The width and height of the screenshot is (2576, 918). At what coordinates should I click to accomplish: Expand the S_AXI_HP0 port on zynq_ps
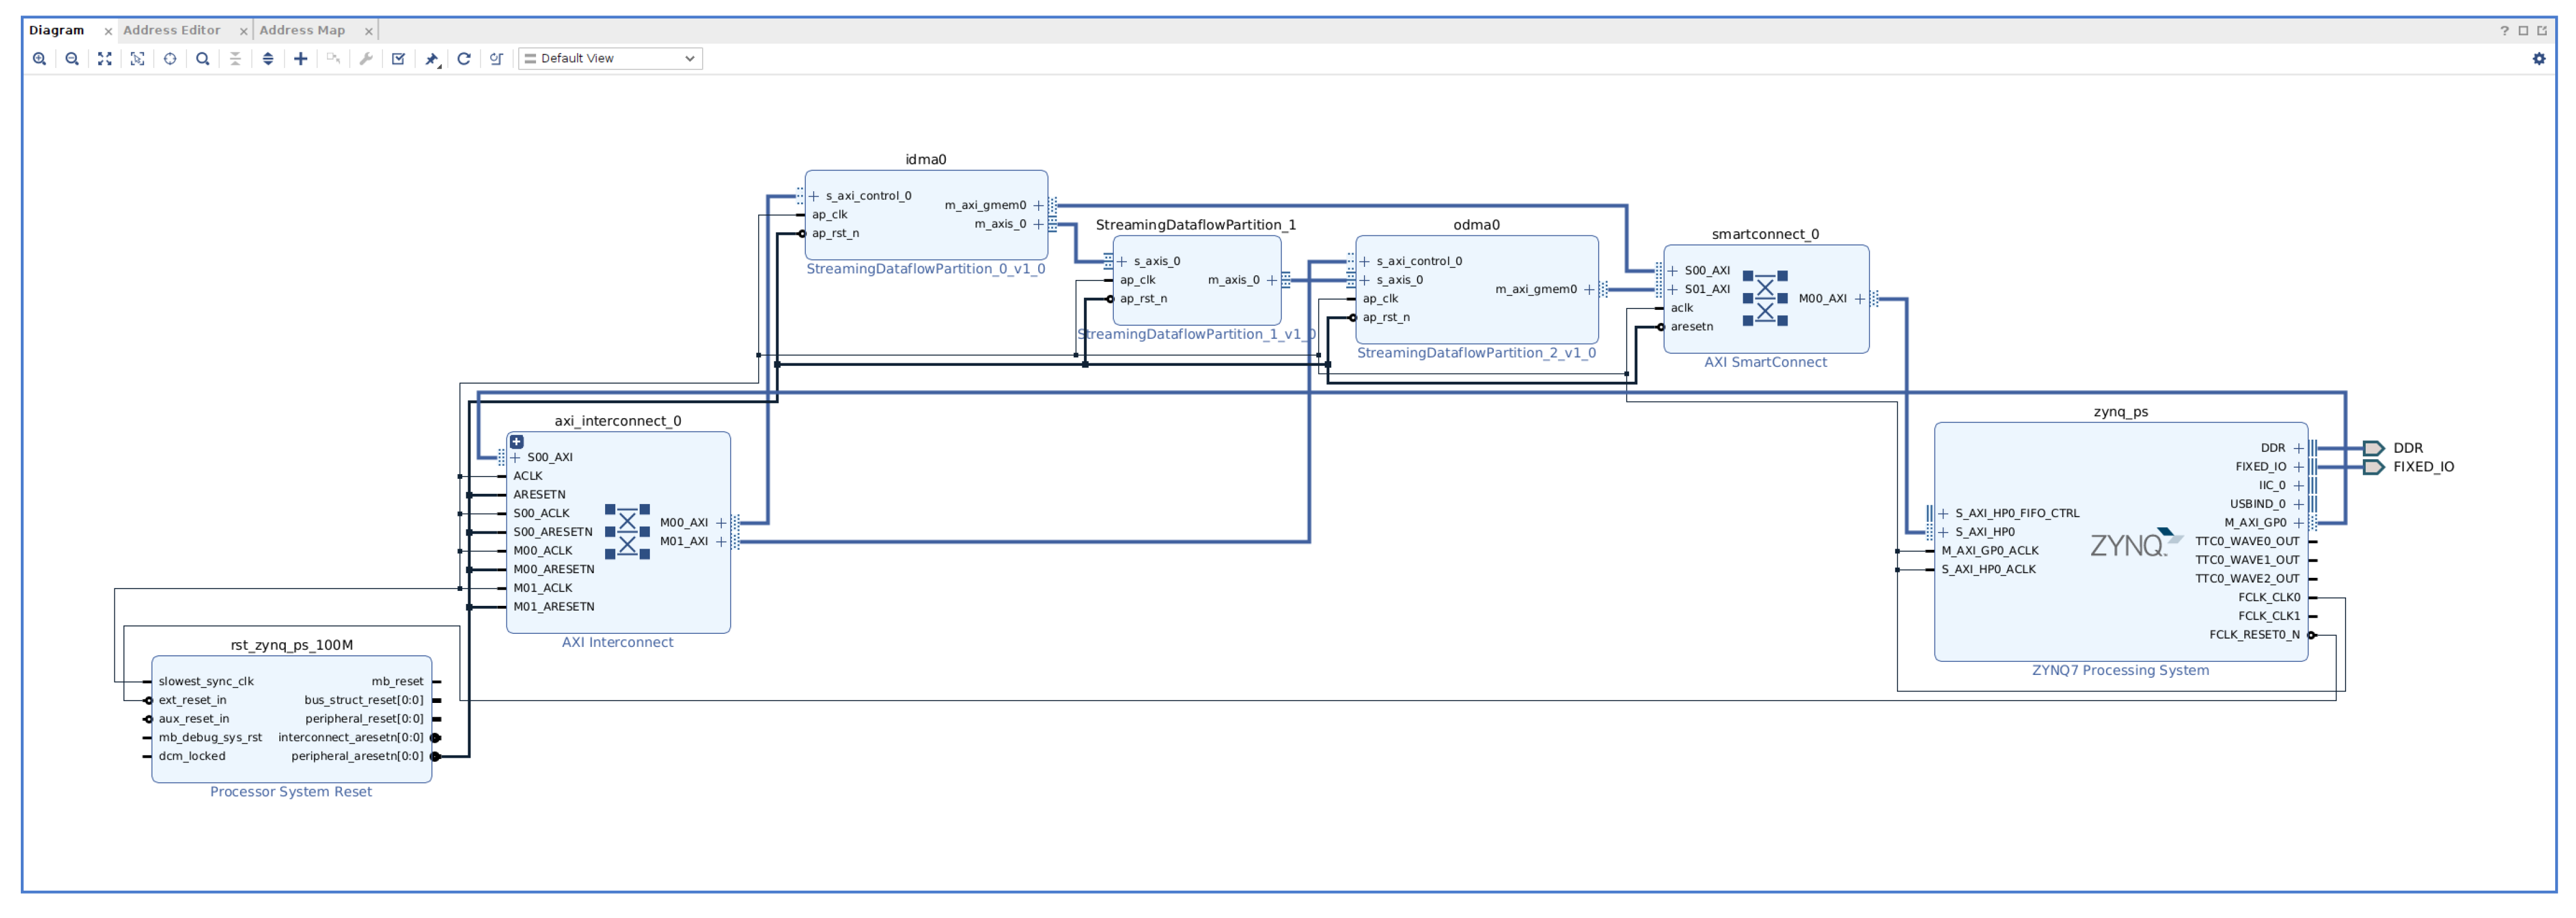tap(1943, 532)
